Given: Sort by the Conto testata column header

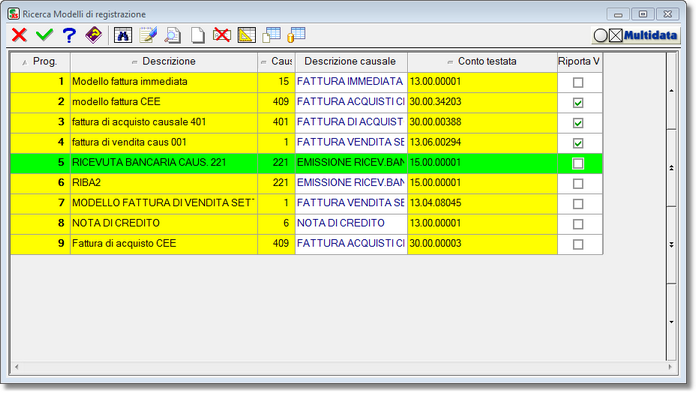Looking at the screenshot, I should (x=482, y=62).
